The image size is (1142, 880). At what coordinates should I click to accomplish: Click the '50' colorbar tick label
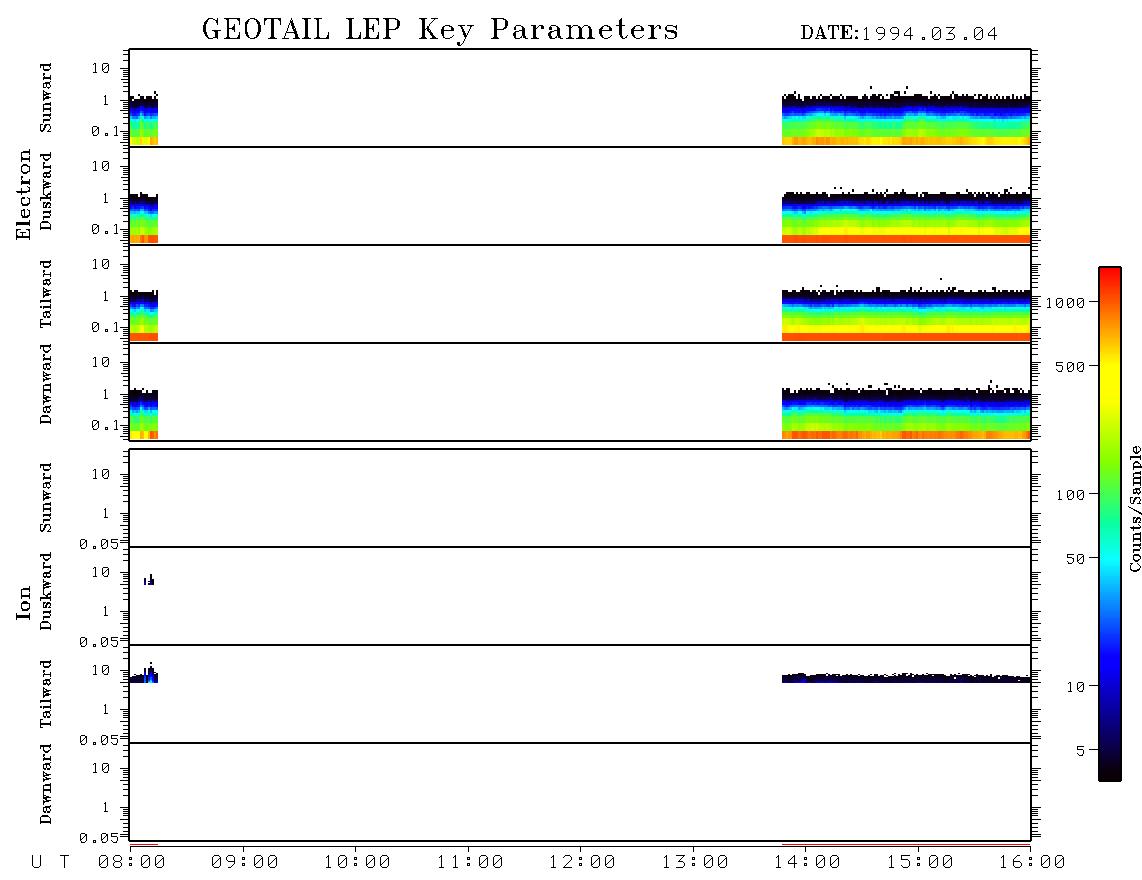(x=1076, y=559)
